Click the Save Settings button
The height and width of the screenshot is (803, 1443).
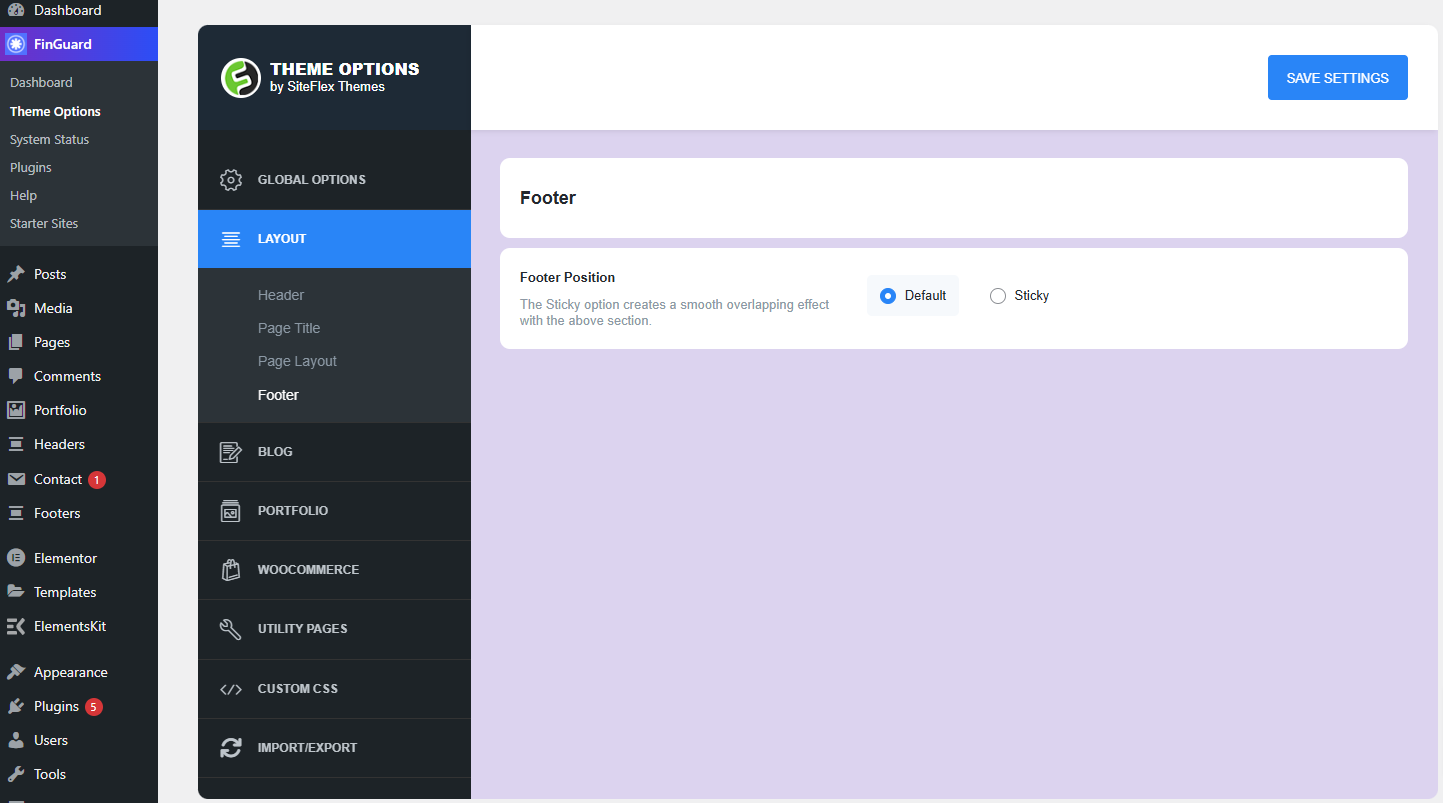coord(1337,78)
